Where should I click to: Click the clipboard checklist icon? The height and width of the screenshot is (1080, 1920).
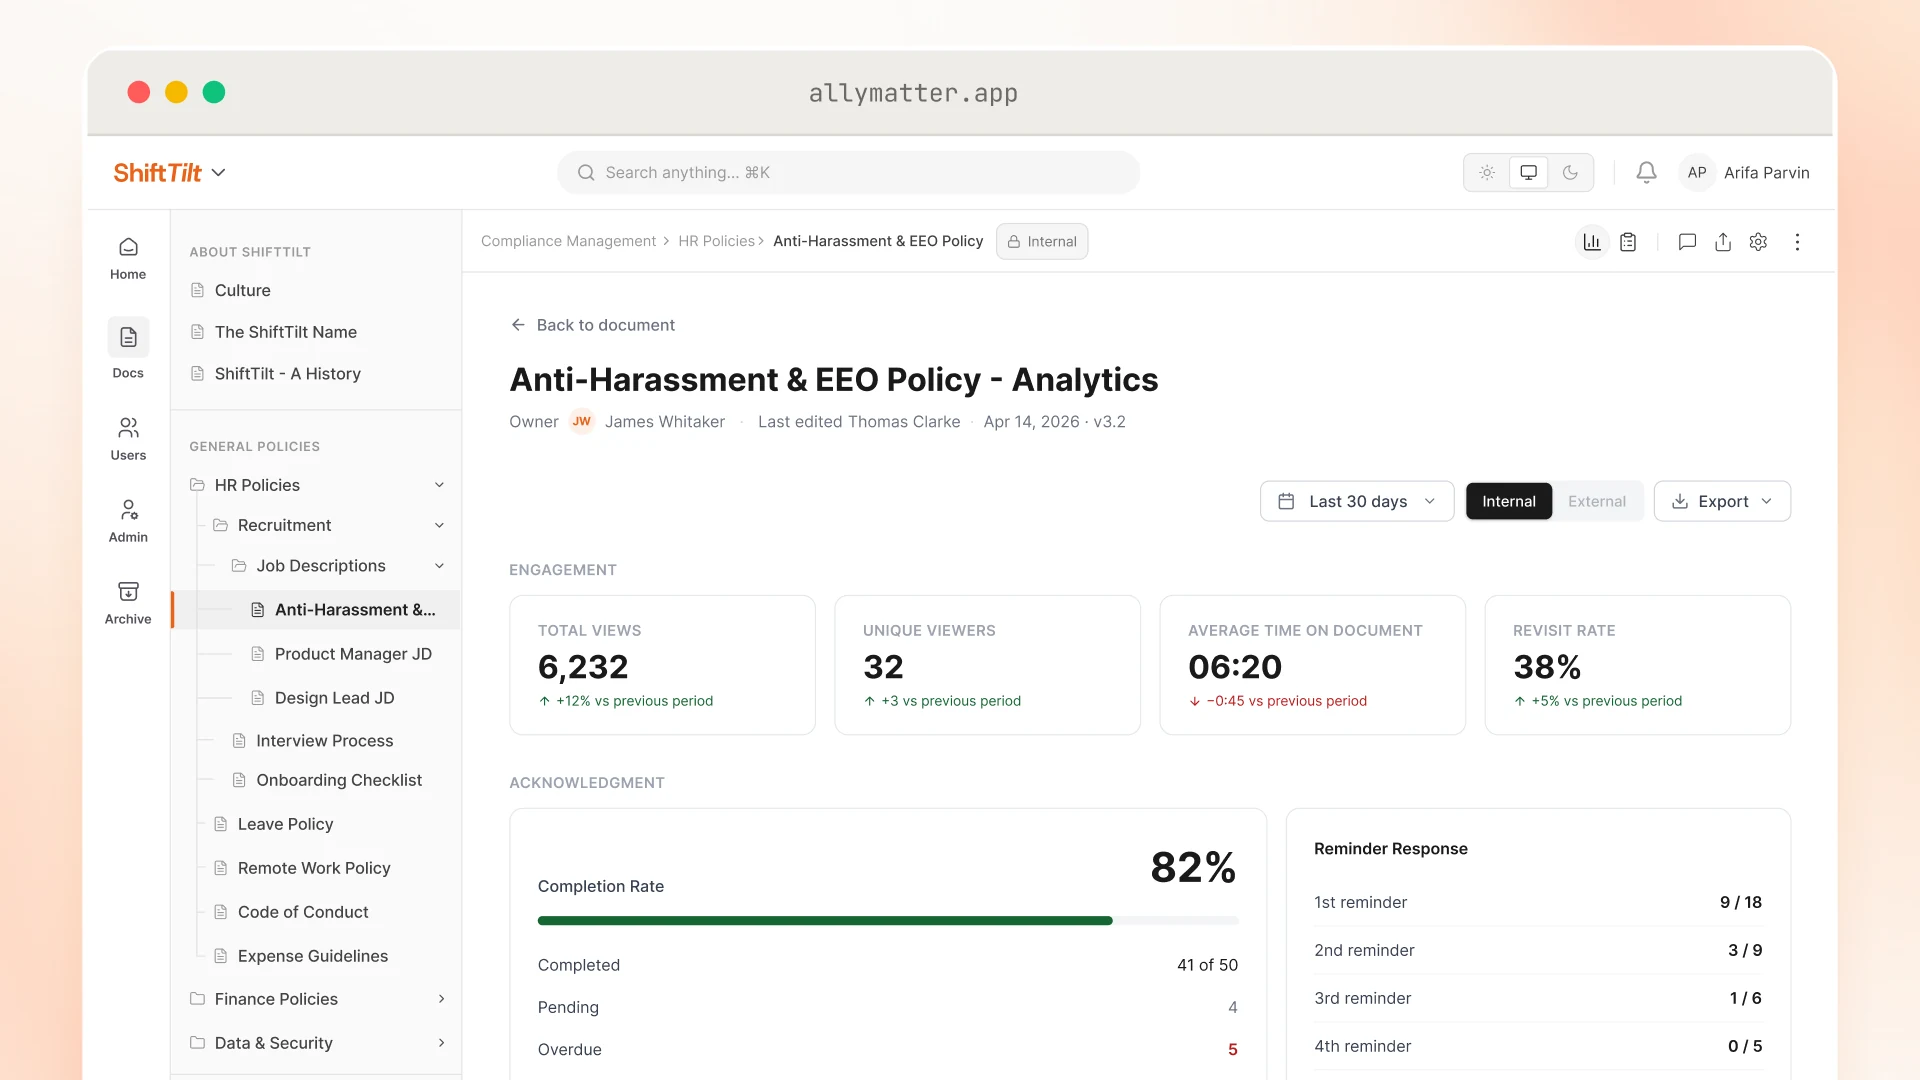(1628, 242)
